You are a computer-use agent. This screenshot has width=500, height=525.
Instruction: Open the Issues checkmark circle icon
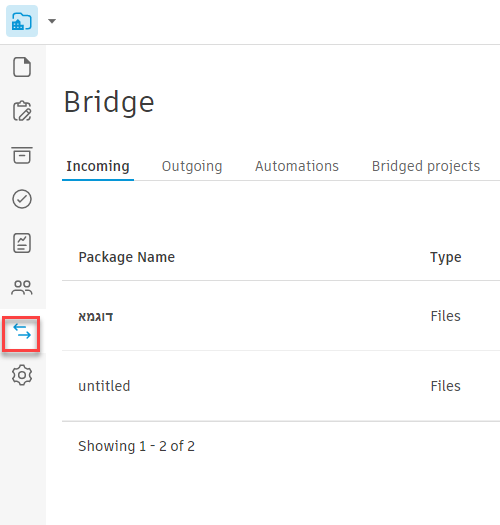pos(22,199)
